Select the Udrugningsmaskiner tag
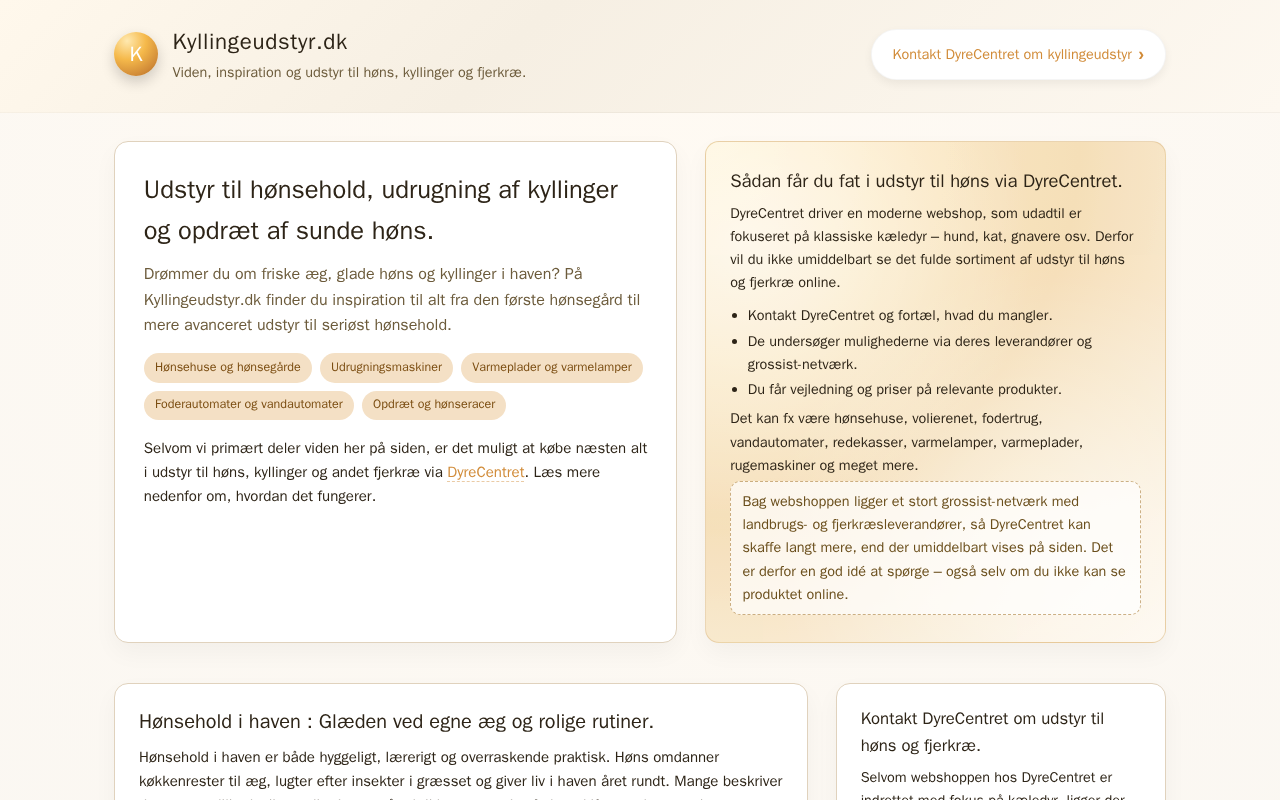This screenshot has width=1280, height=800. pyautogui.click(x=386, y=368)
